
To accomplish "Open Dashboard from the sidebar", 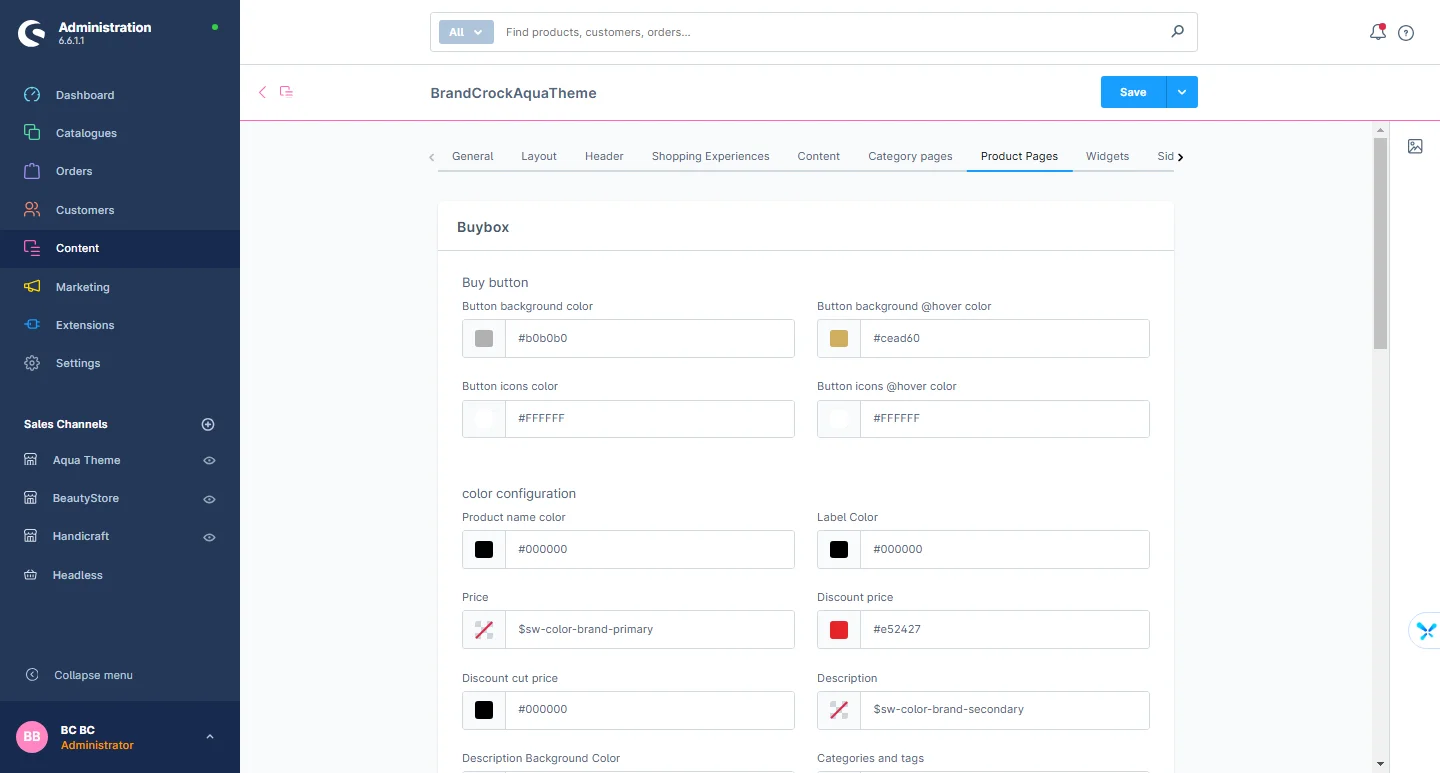I will [85, 95].
